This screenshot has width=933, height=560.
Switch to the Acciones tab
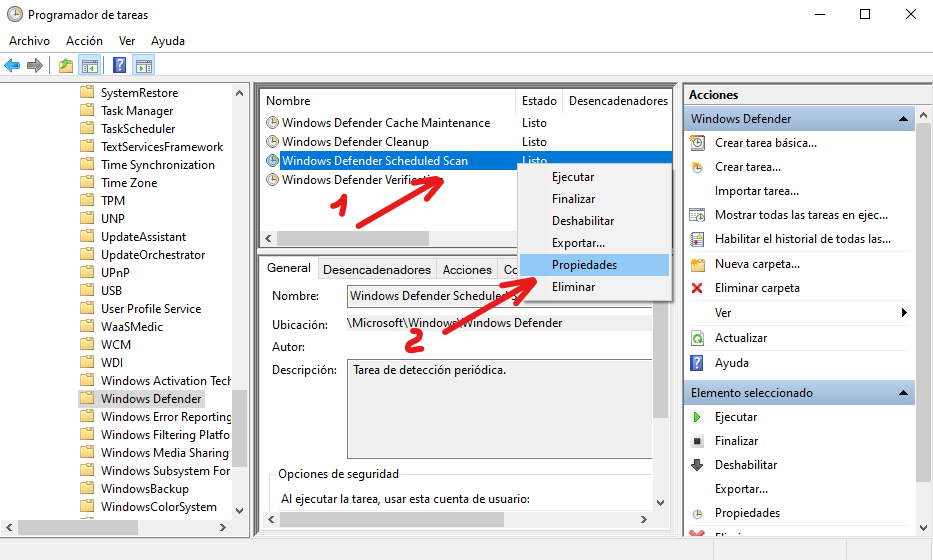(467, 270)
